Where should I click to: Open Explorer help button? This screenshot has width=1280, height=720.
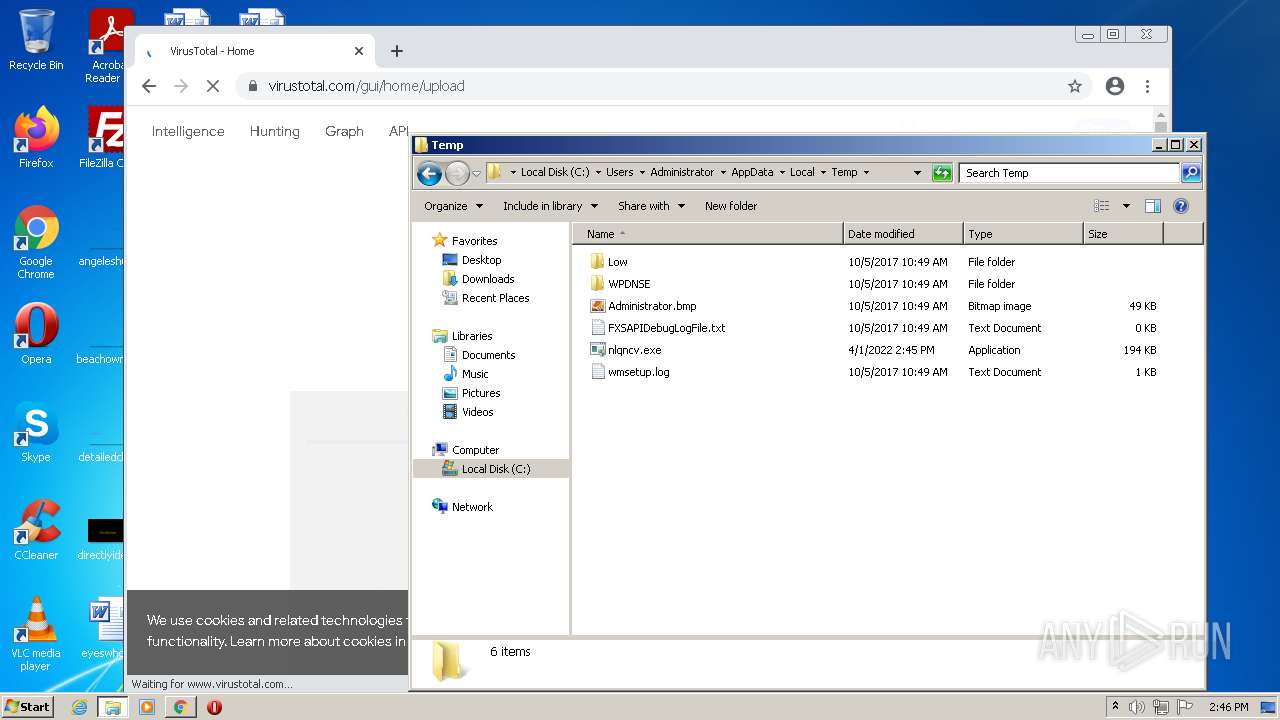click(x=1180, y=206)
